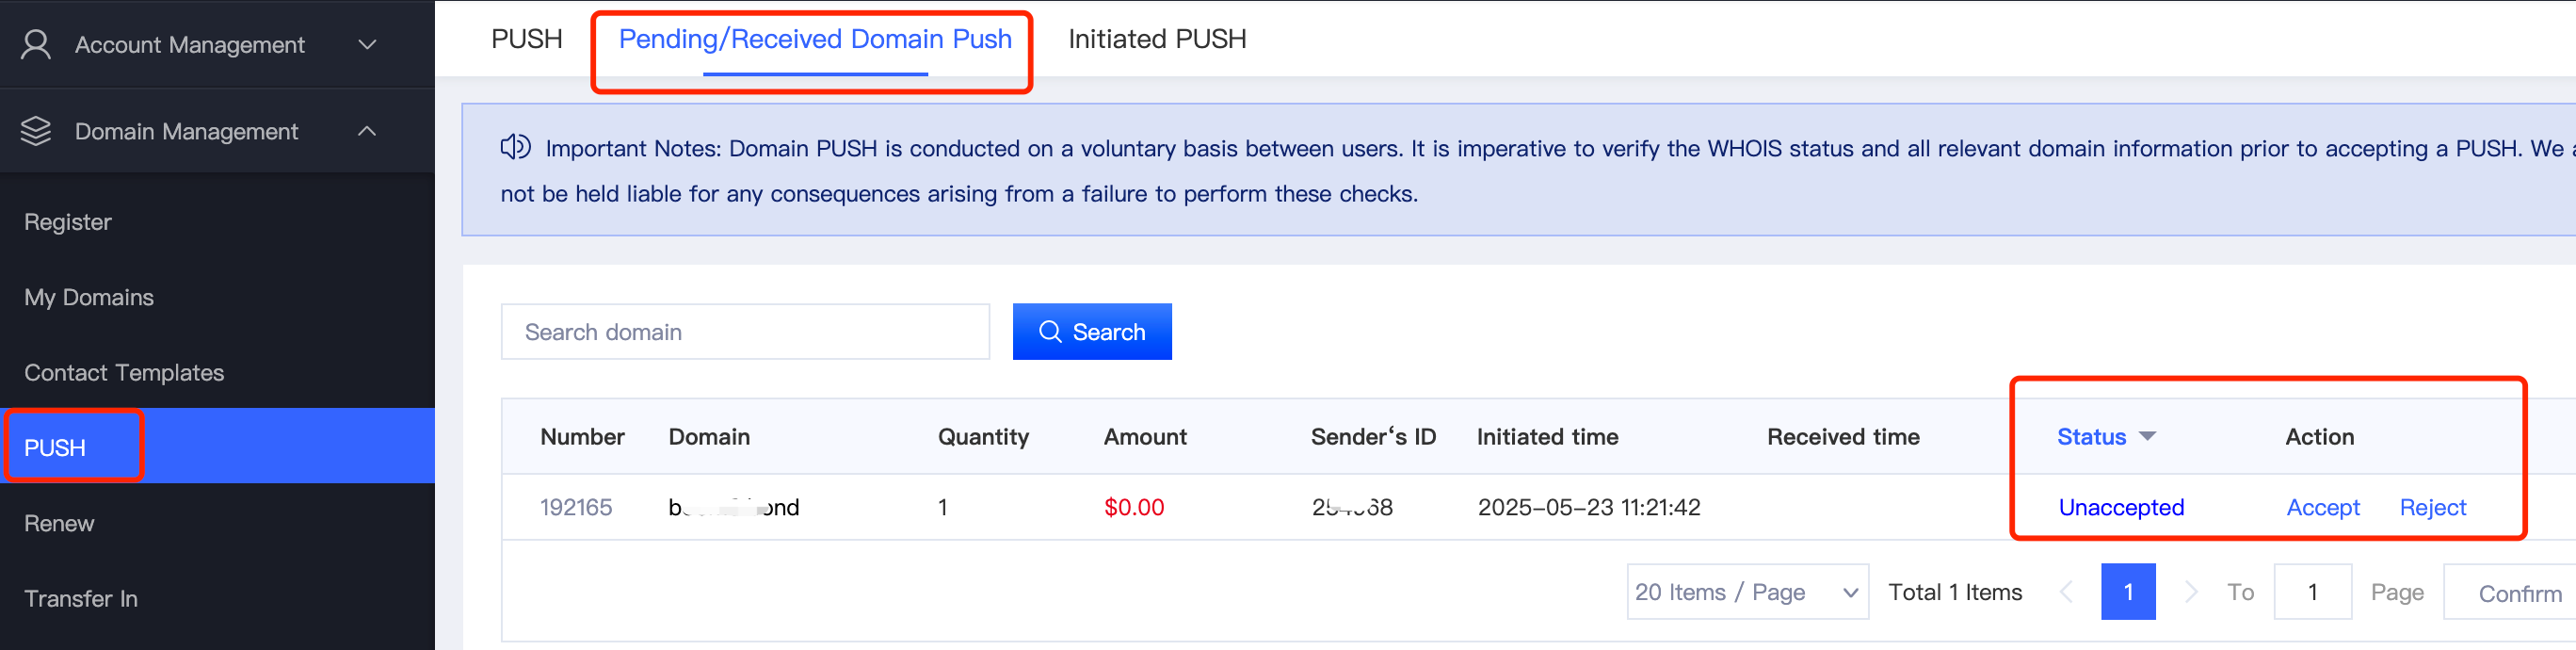The width and height of the screenshot is (2576, 650).
Task: Click the Status sort arrow icon
Action: [2147, 437]
